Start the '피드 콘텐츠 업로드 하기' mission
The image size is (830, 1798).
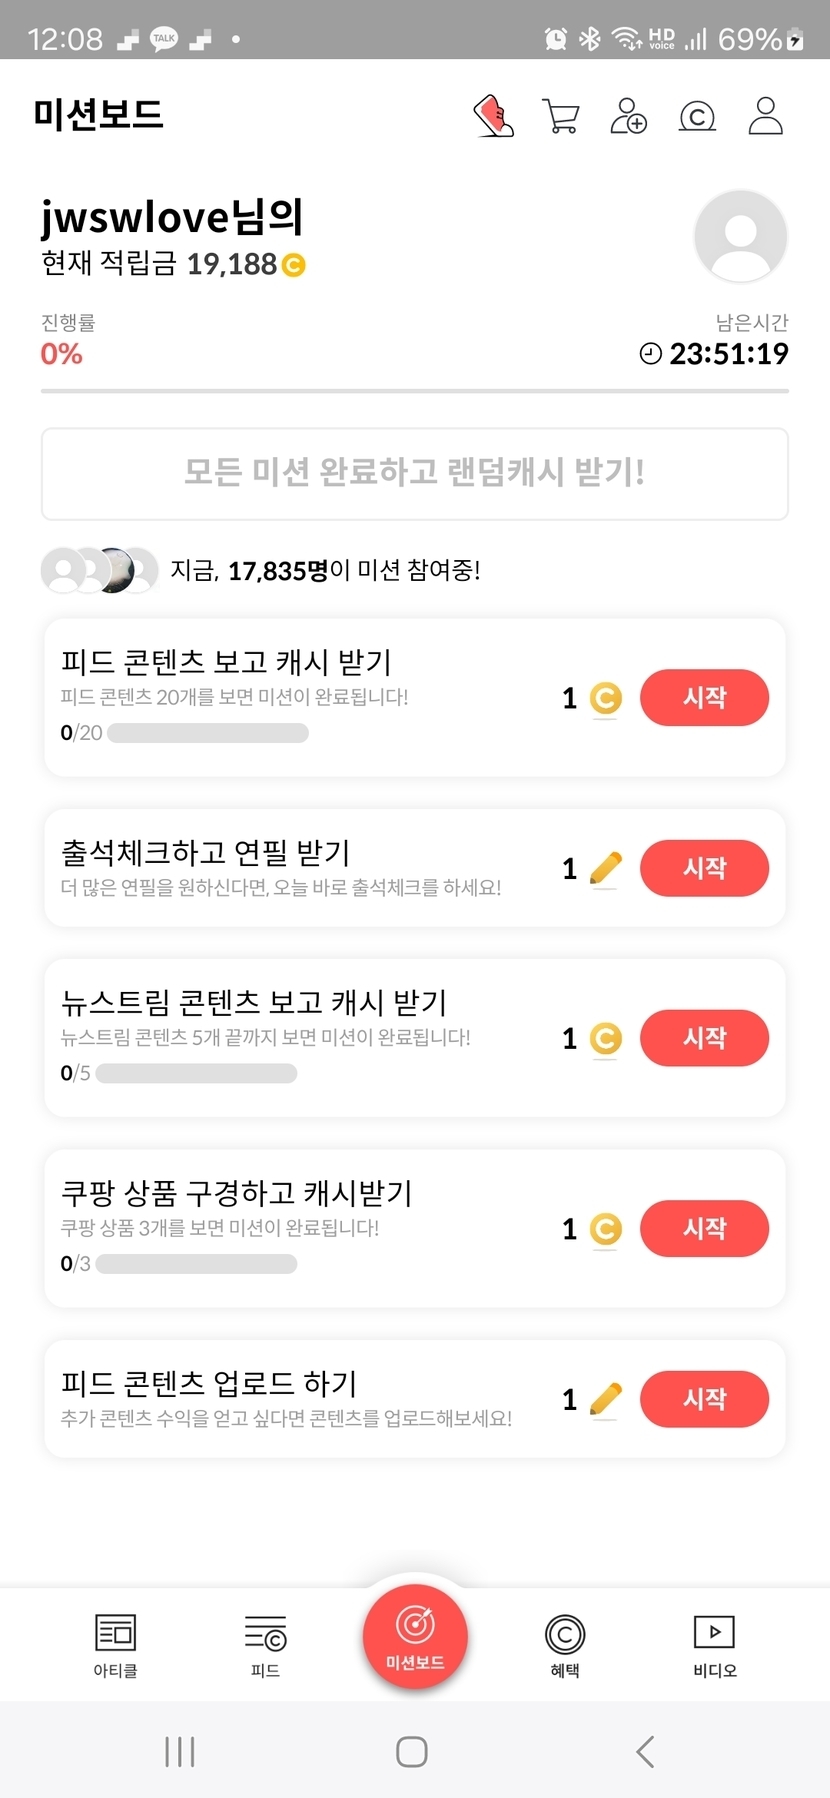(x=704, y=1399)
